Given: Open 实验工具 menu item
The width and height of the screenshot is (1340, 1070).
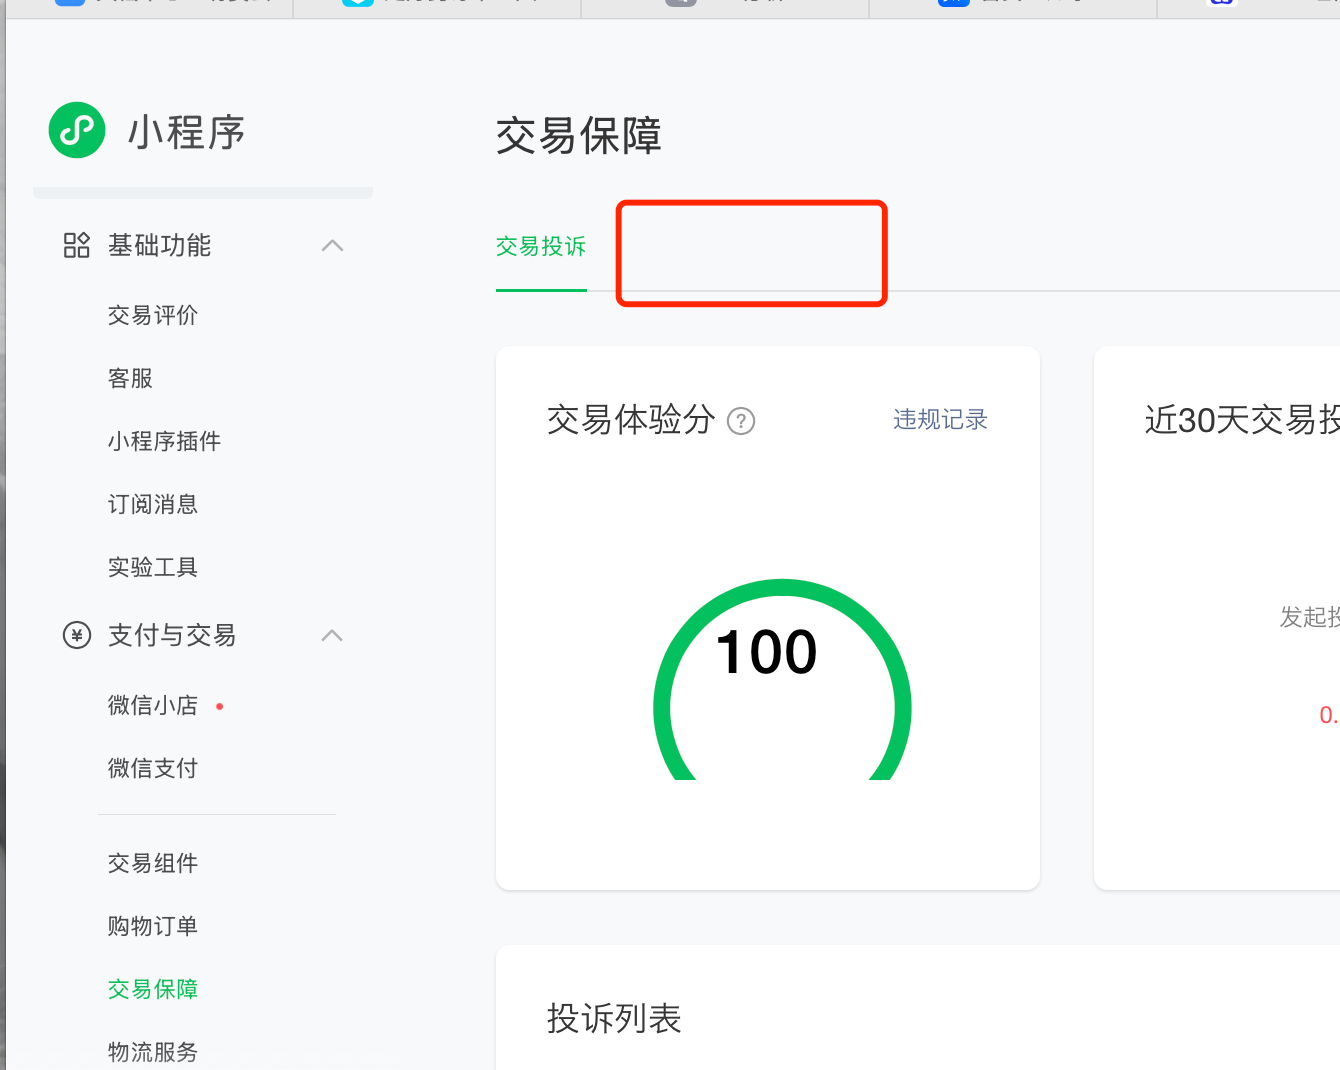Looking at the screenshot, I should (x=153, y=567).
